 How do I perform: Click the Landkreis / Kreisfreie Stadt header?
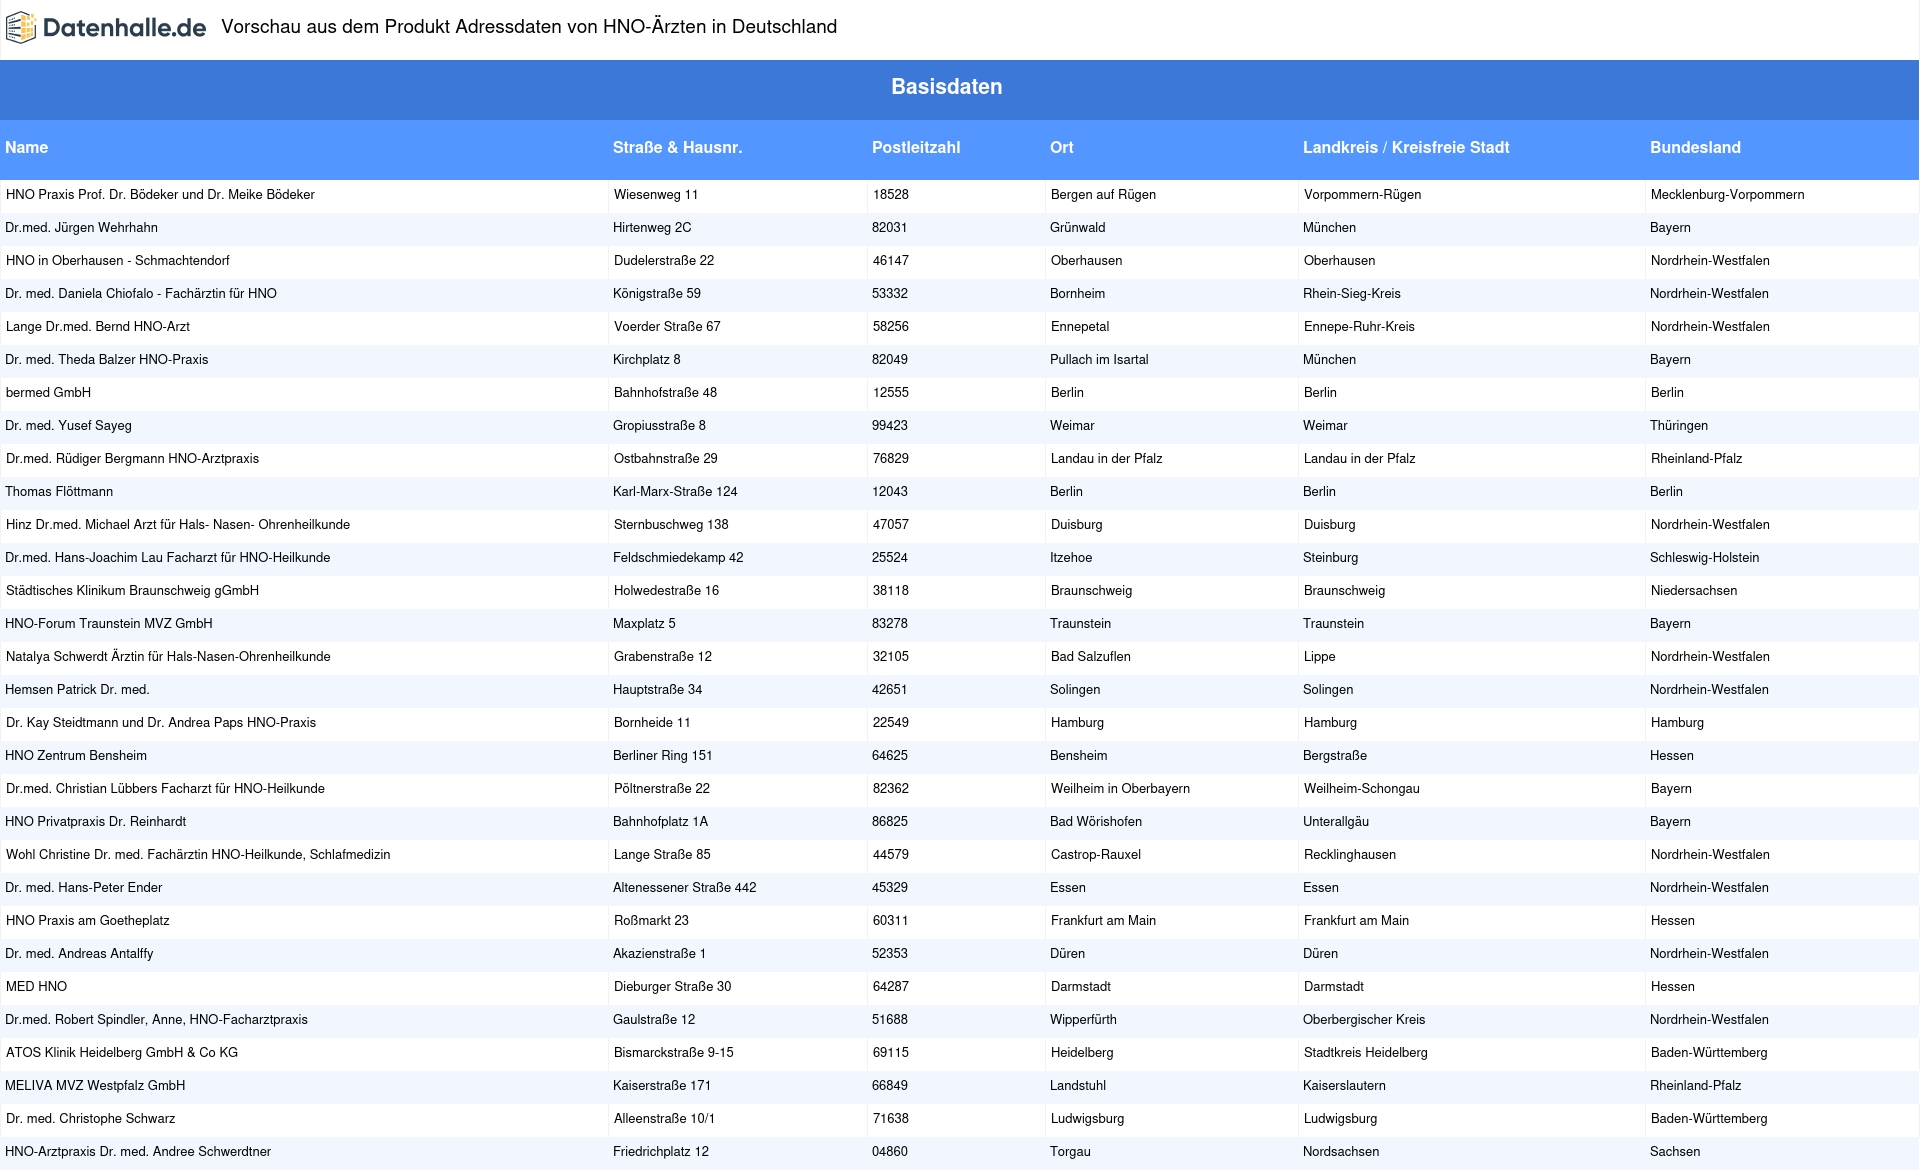1406,148
